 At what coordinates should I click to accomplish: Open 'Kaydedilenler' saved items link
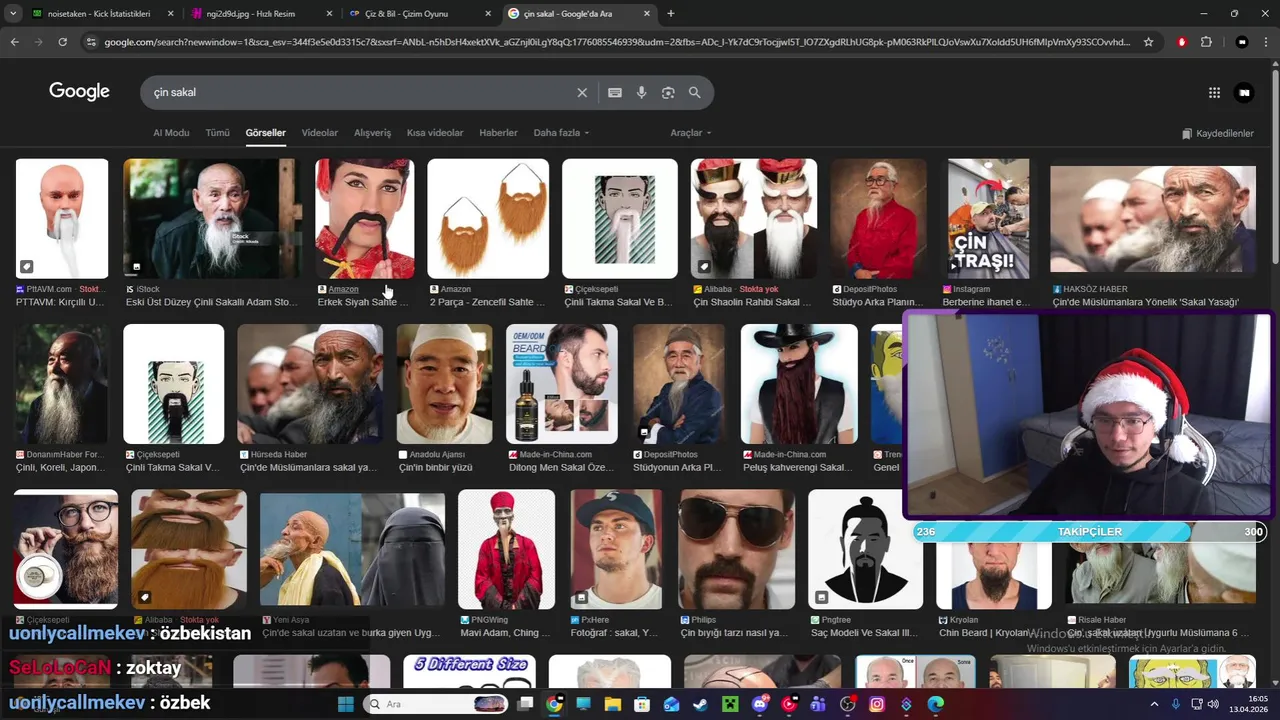point(1217,133)
